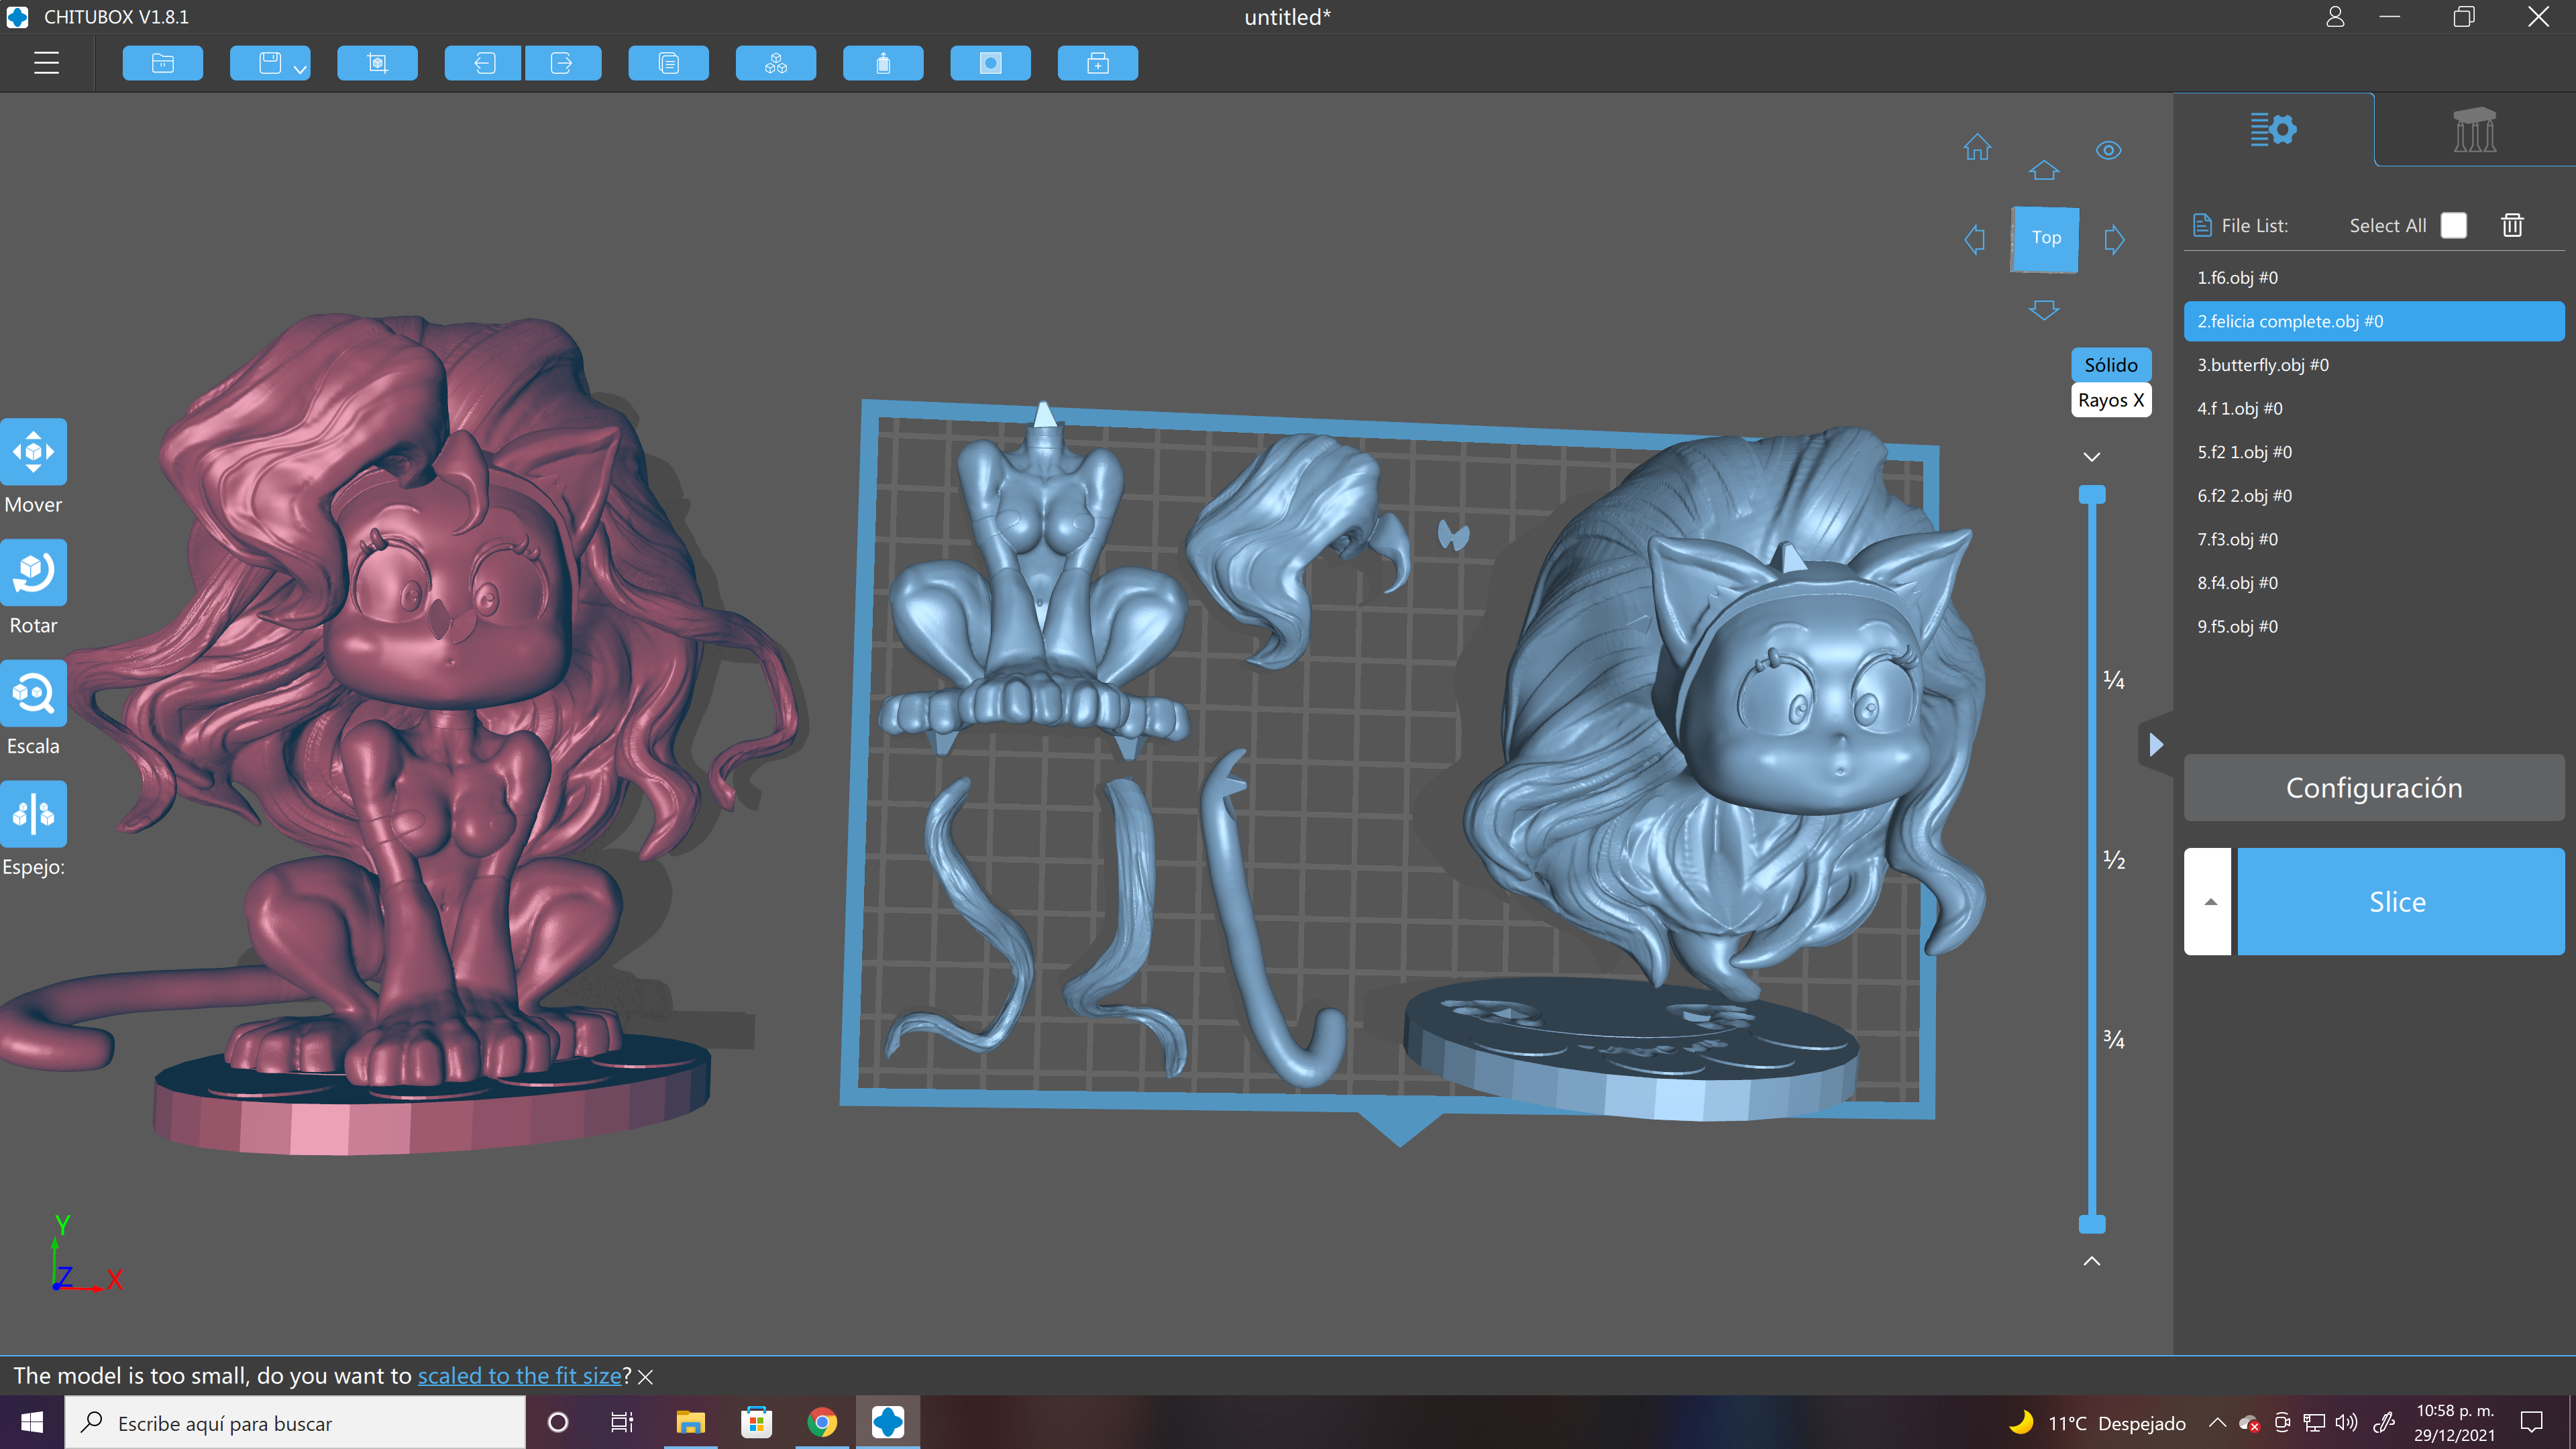The height and width of the screenshot is (1449, 2576).
Task: Open the Configuración settings button
Action: coord(2374,788)
